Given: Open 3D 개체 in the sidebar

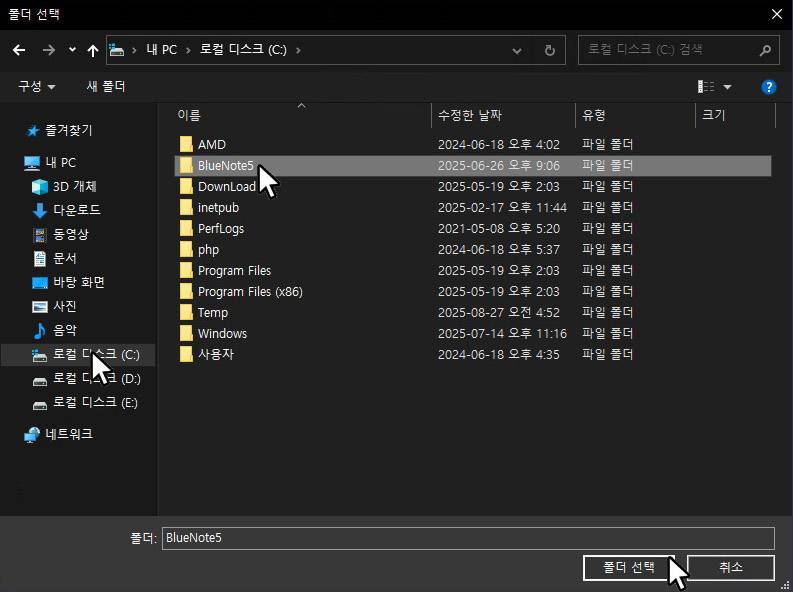Looking at the screenshot, I should (x=64, y=187).
